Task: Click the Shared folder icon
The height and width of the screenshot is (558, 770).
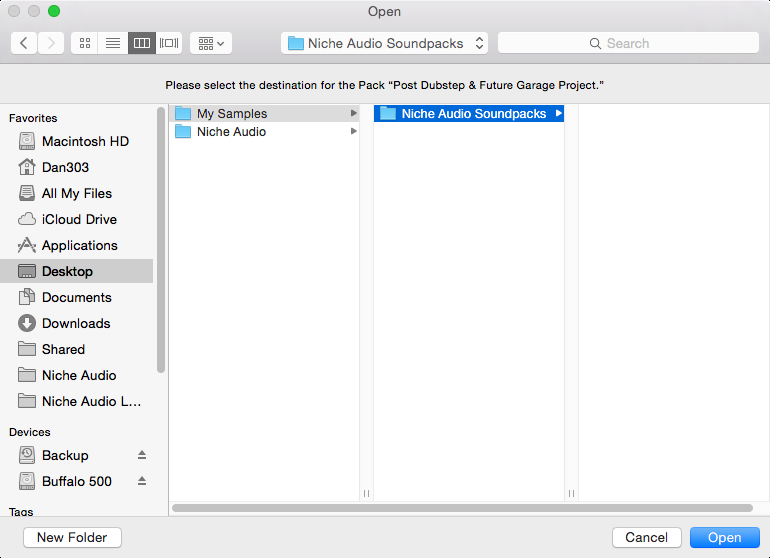Action: (27, 349)
